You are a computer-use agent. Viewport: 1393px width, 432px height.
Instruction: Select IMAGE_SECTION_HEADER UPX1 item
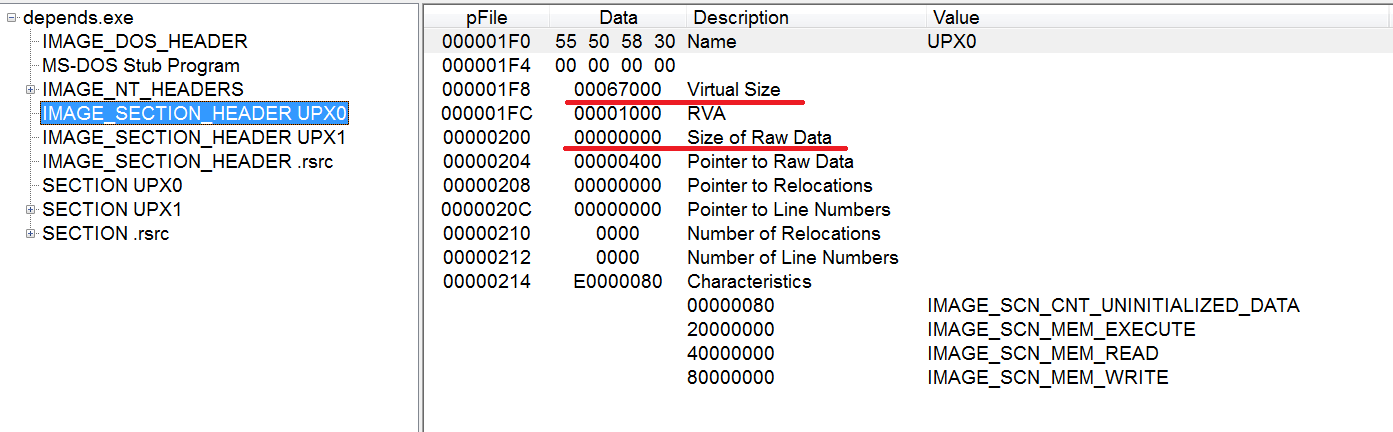click(x=194, y=137)
